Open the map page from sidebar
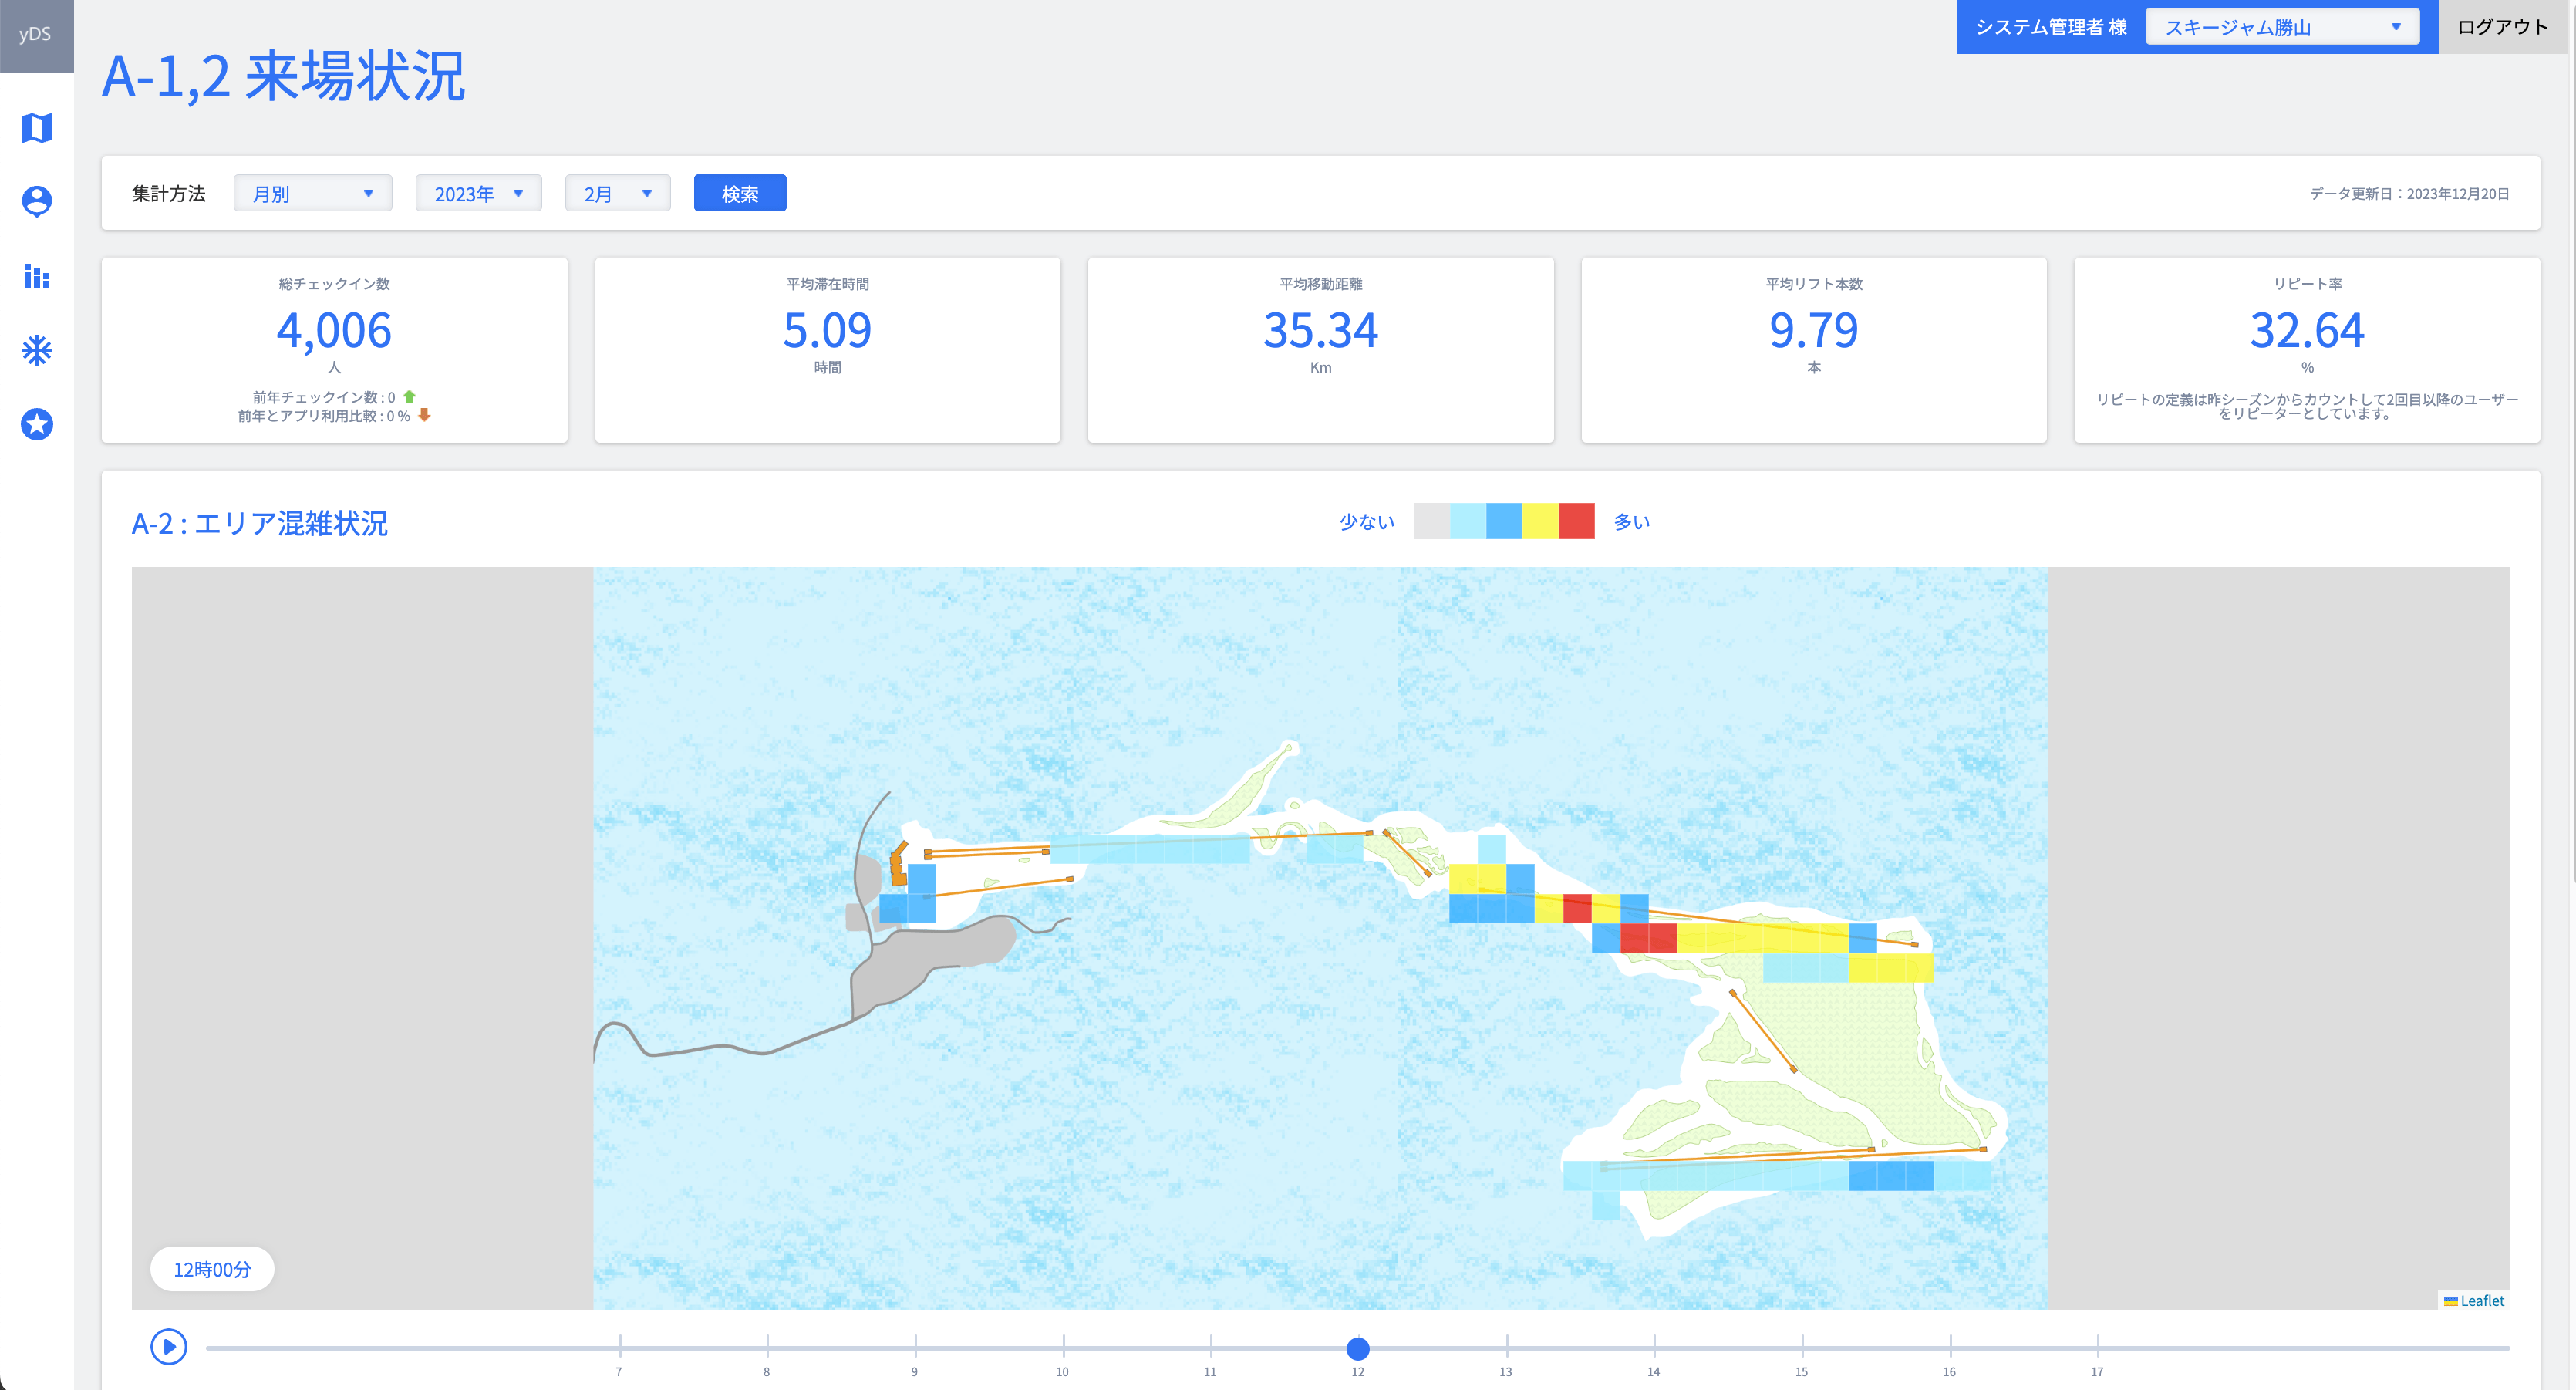 tap(37, 128)
